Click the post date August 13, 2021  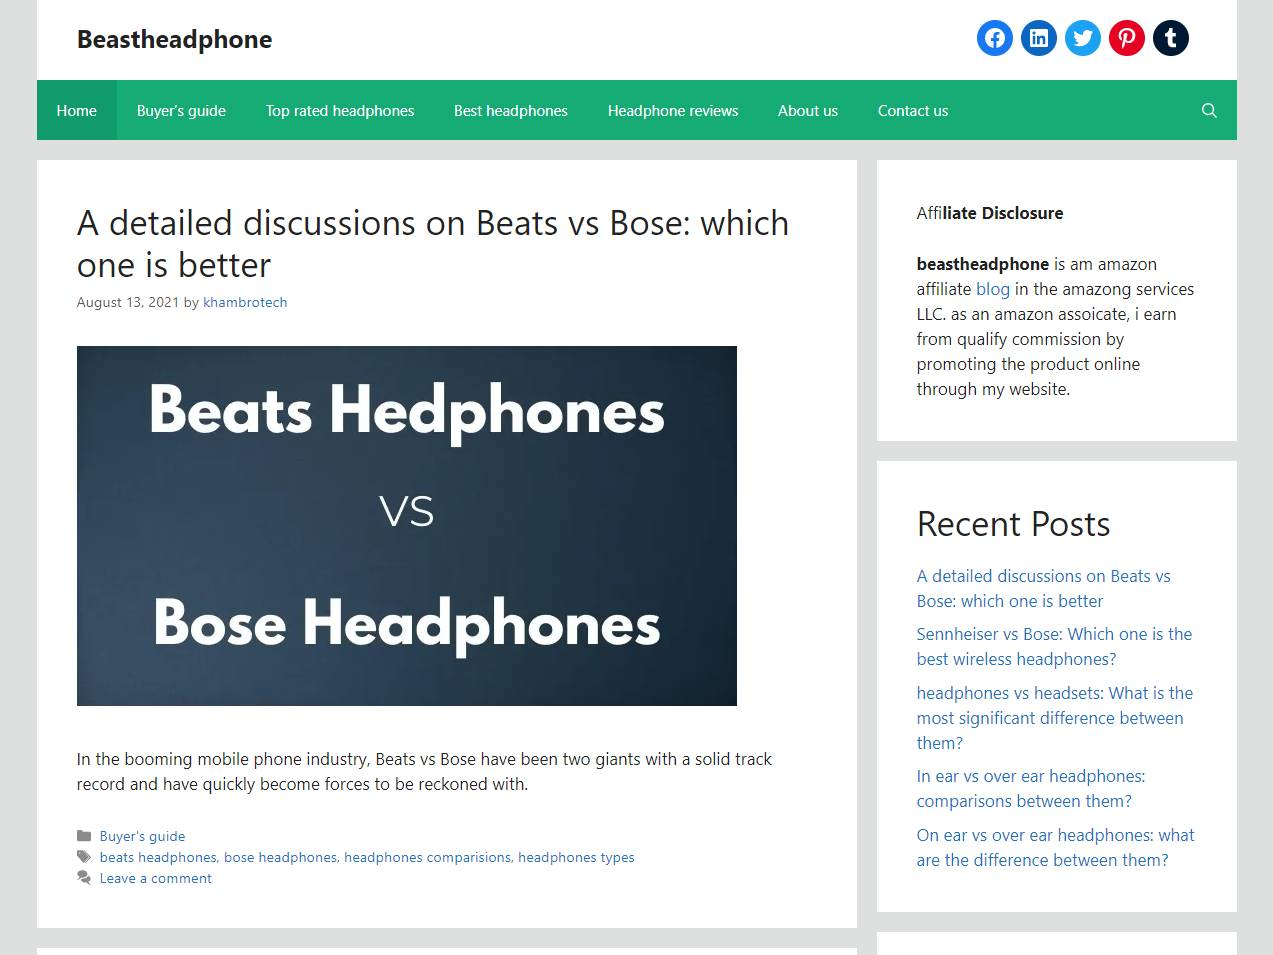(128, 302)
